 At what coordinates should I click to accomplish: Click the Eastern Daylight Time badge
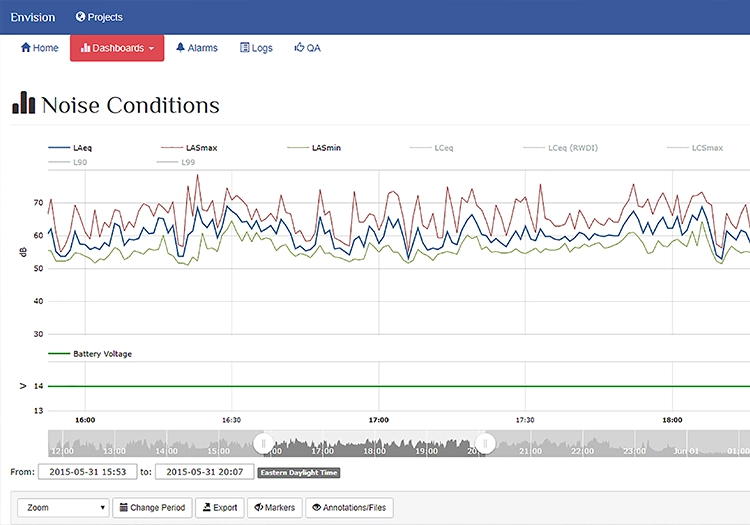pos(299,472)
